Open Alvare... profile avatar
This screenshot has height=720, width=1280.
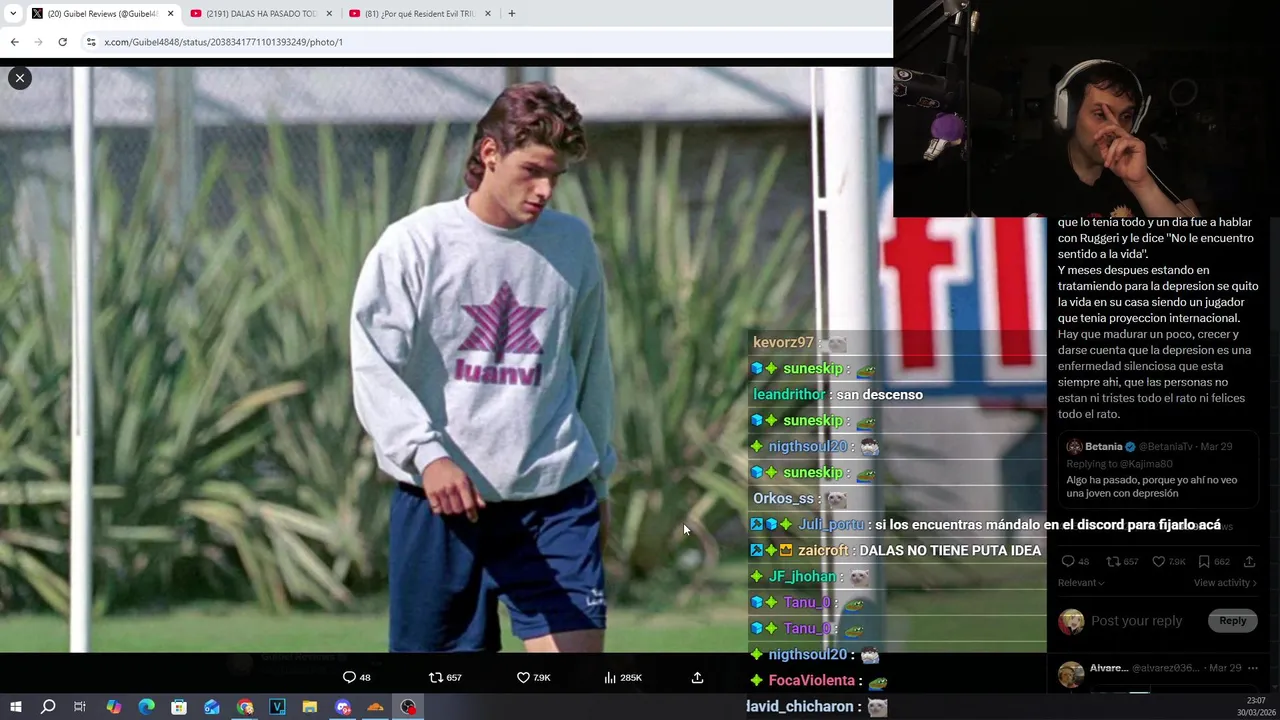pyautogui.click(x=1071, y=673)
